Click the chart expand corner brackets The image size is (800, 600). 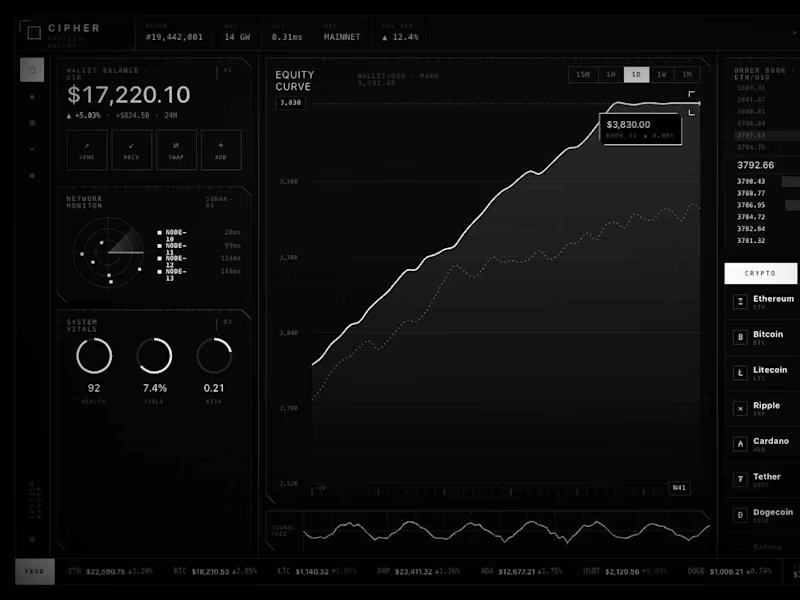coord(691,103)
